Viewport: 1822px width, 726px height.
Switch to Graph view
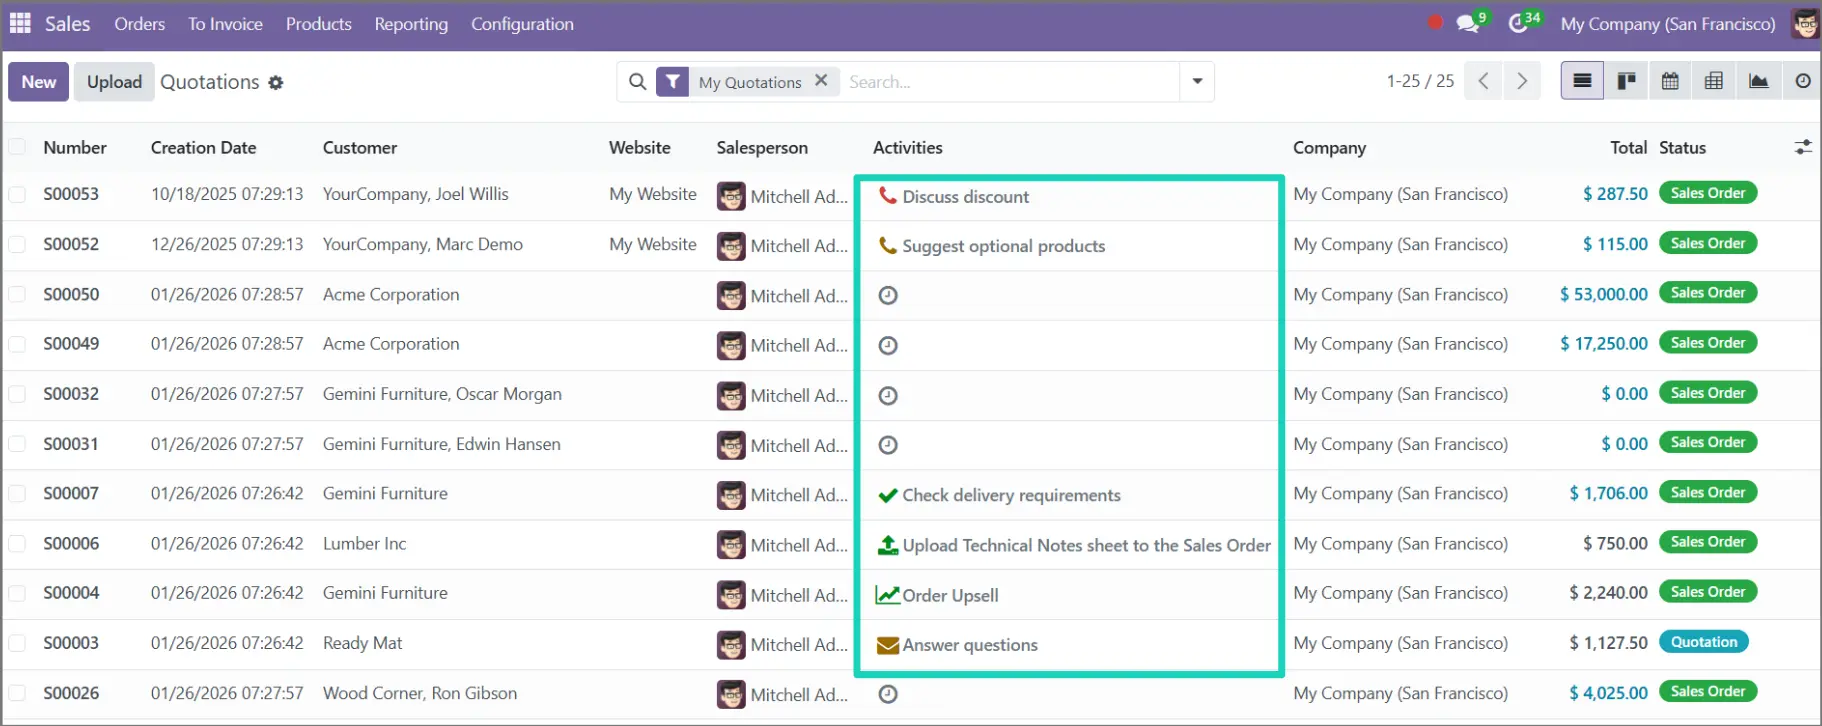(1758, 81)
